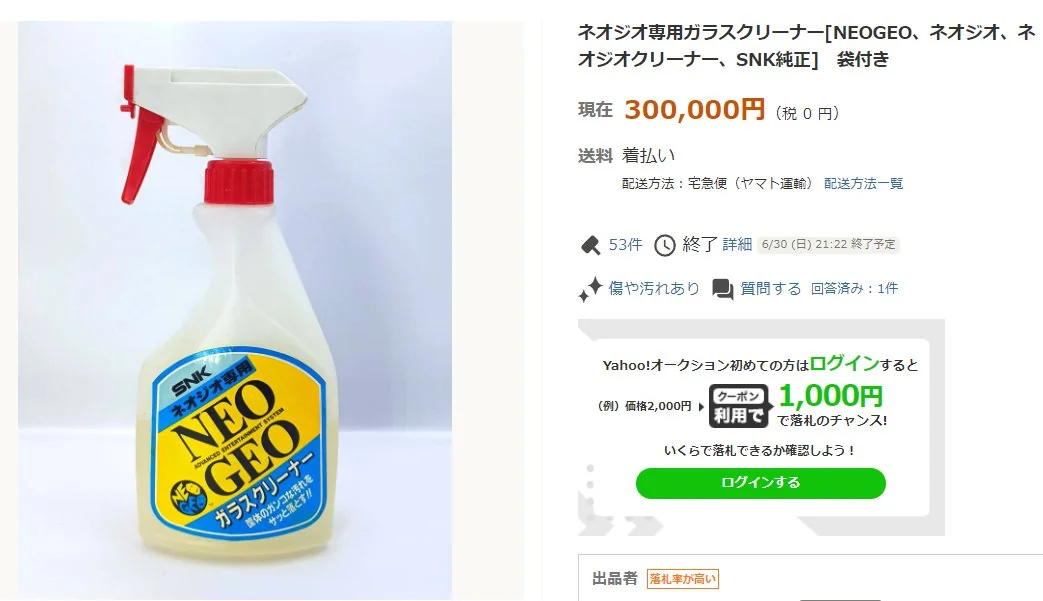Click the 6/30 (日) 21:22 終了予定 label
1043x601 pixels.
tap(828, 245)
